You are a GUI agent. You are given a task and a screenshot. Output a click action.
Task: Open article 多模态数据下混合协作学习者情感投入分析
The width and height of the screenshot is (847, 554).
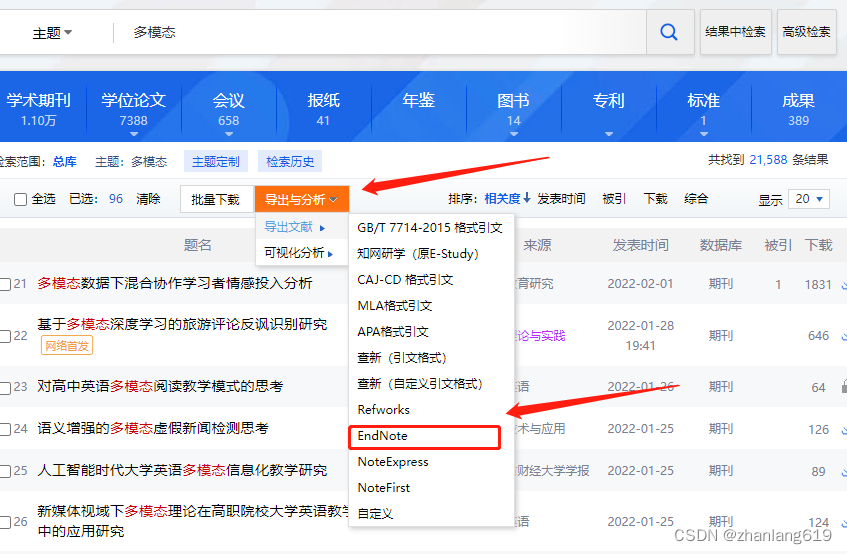point(174,283)
